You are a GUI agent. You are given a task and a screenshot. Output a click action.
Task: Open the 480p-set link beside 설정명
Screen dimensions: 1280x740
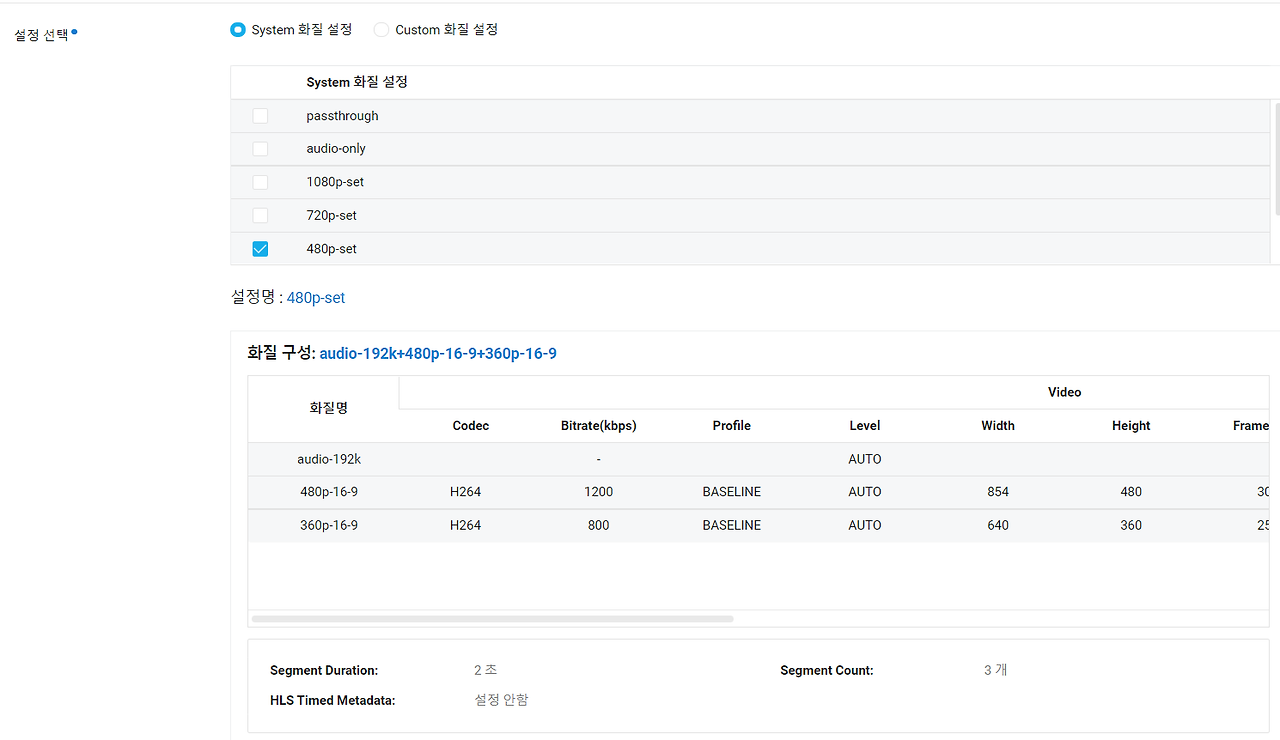click(316, 298)
